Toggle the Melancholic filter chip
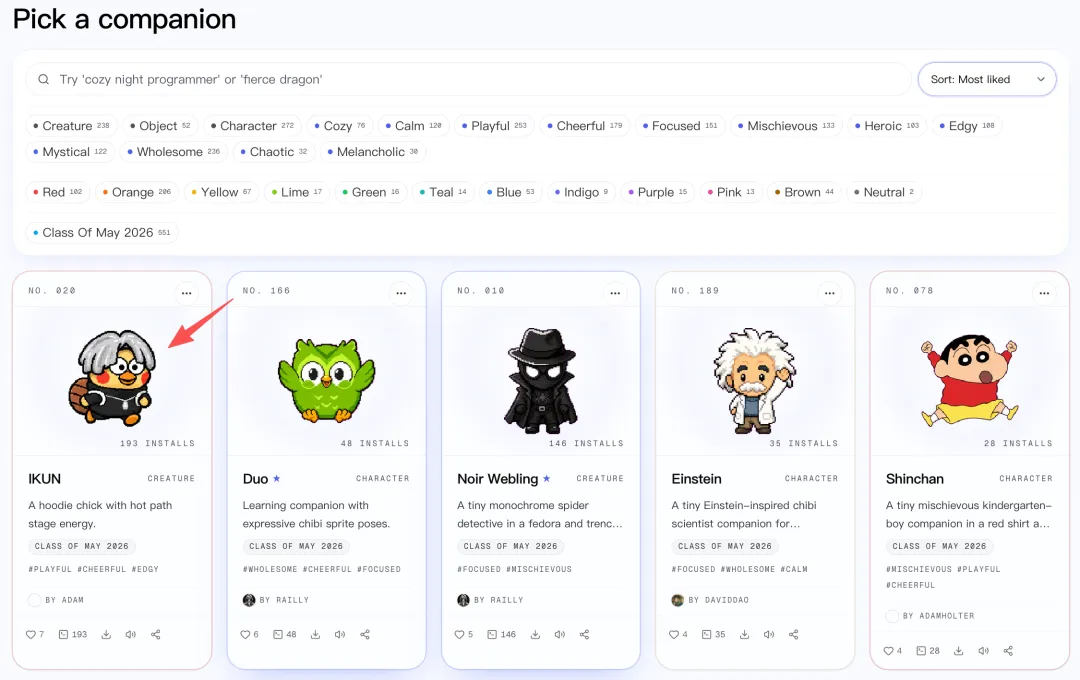 tap(373, 152)
